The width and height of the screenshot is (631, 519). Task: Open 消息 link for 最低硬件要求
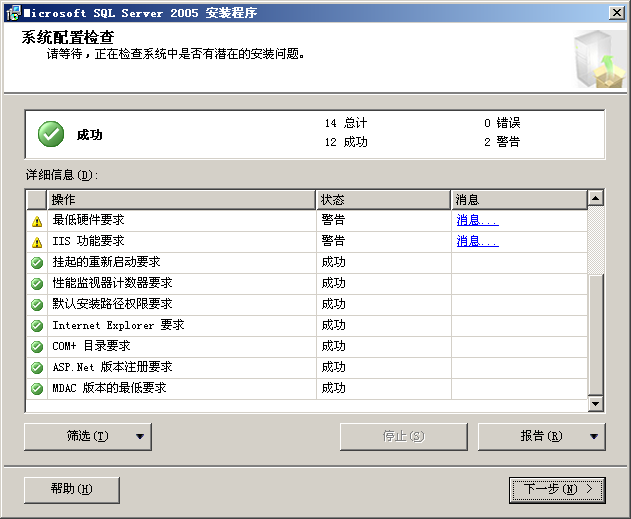click(x=477, y=220)
